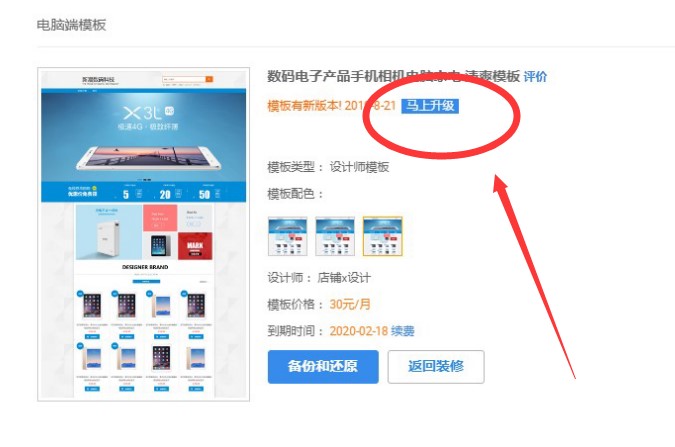This screenshot has height=447, width=675.
Task: Click the search box in template preview
Action: [x=184, y=79]
